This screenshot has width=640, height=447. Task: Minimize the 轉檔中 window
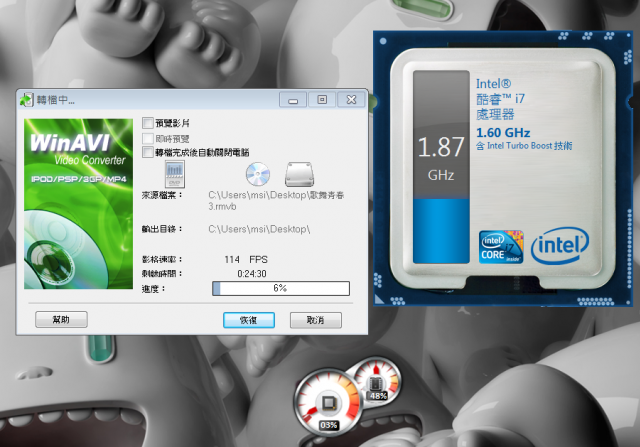pos(293,100)
